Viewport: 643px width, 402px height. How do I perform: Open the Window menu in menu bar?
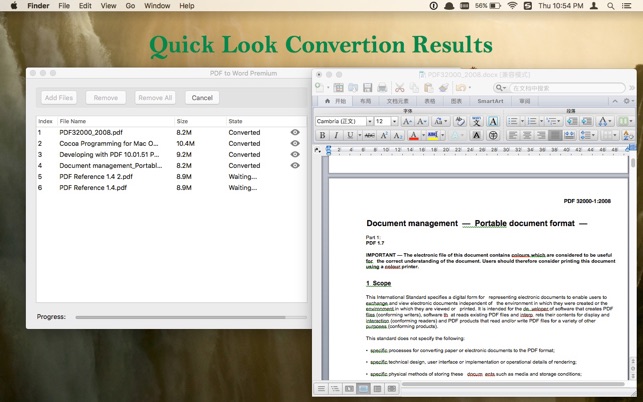(157, 6)
